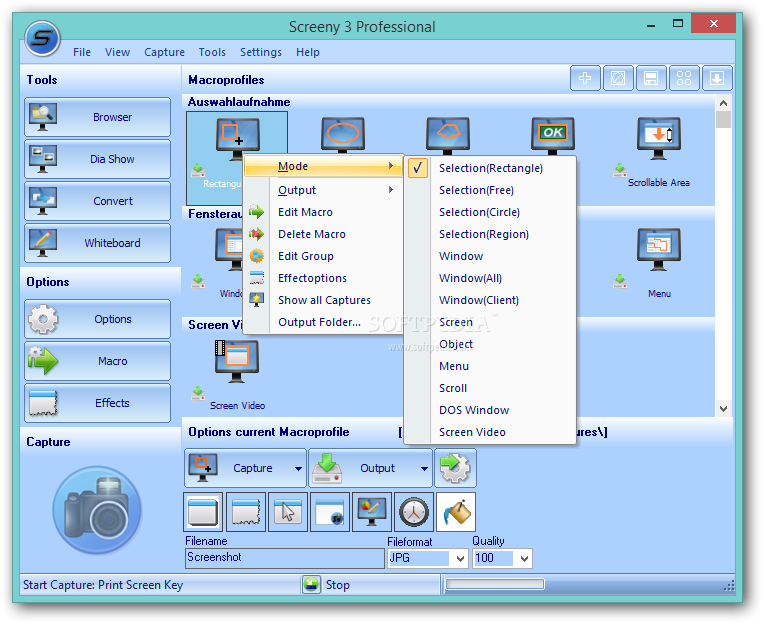Image resolution: width=763 pixels, height=623 pixels.
Task: Click the scroll up arrow in Macroprofiles
Action: [723, 103]
